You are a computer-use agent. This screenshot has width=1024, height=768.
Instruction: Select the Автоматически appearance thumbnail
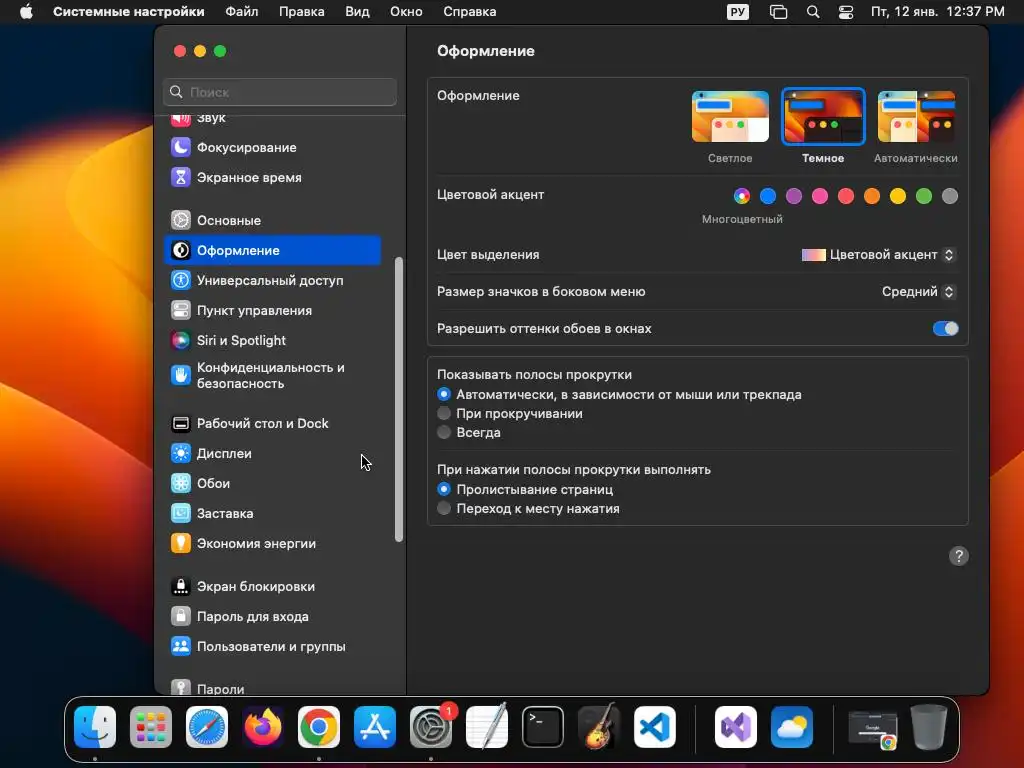point(916,116)
